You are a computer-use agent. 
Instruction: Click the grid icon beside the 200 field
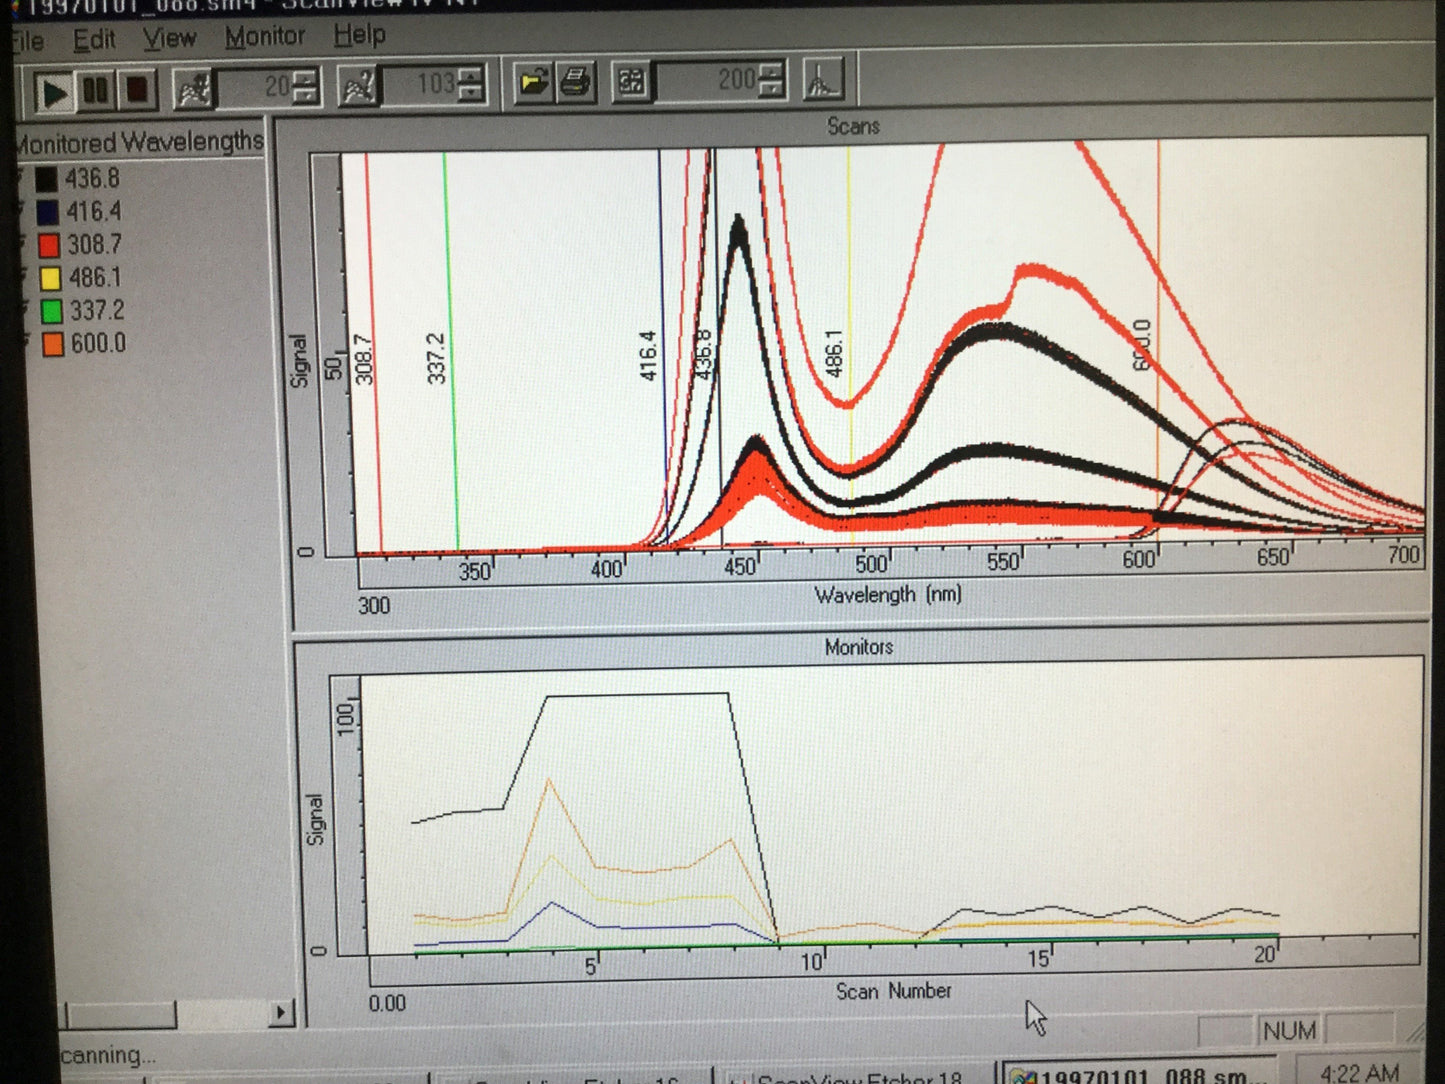[631, 81]
